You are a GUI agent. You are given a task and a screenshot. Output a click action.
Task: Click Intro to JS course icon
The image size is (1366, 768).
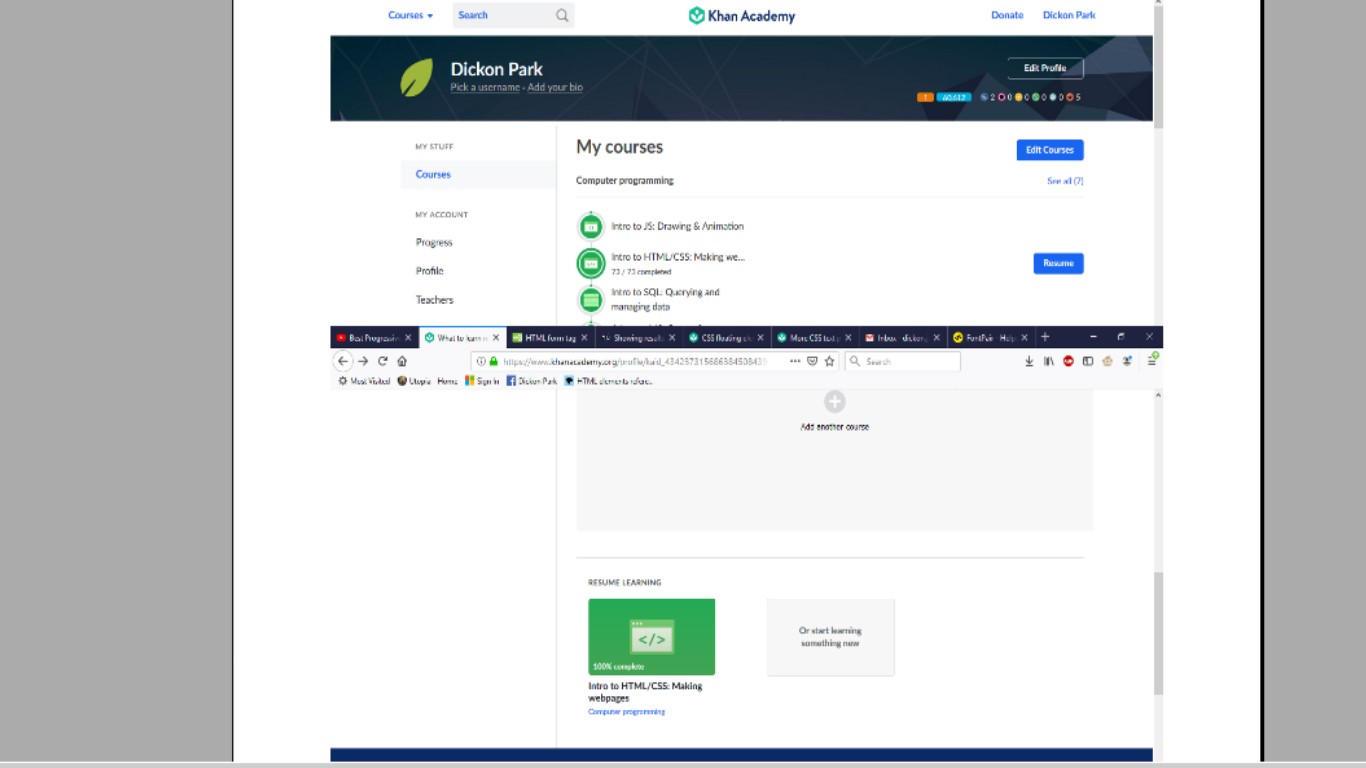pyautogui.click(x=591, y=227)
